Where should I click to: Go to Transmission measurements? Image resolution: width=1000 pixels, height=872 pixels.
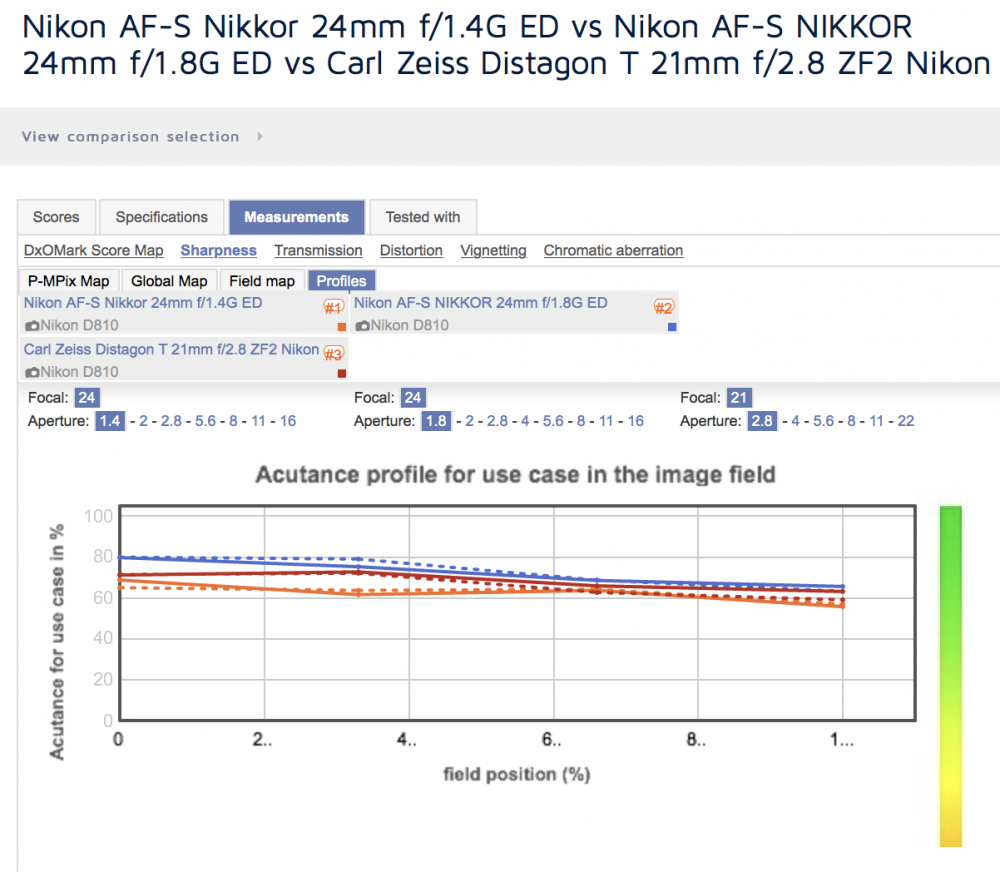click(x=318, y=251)
